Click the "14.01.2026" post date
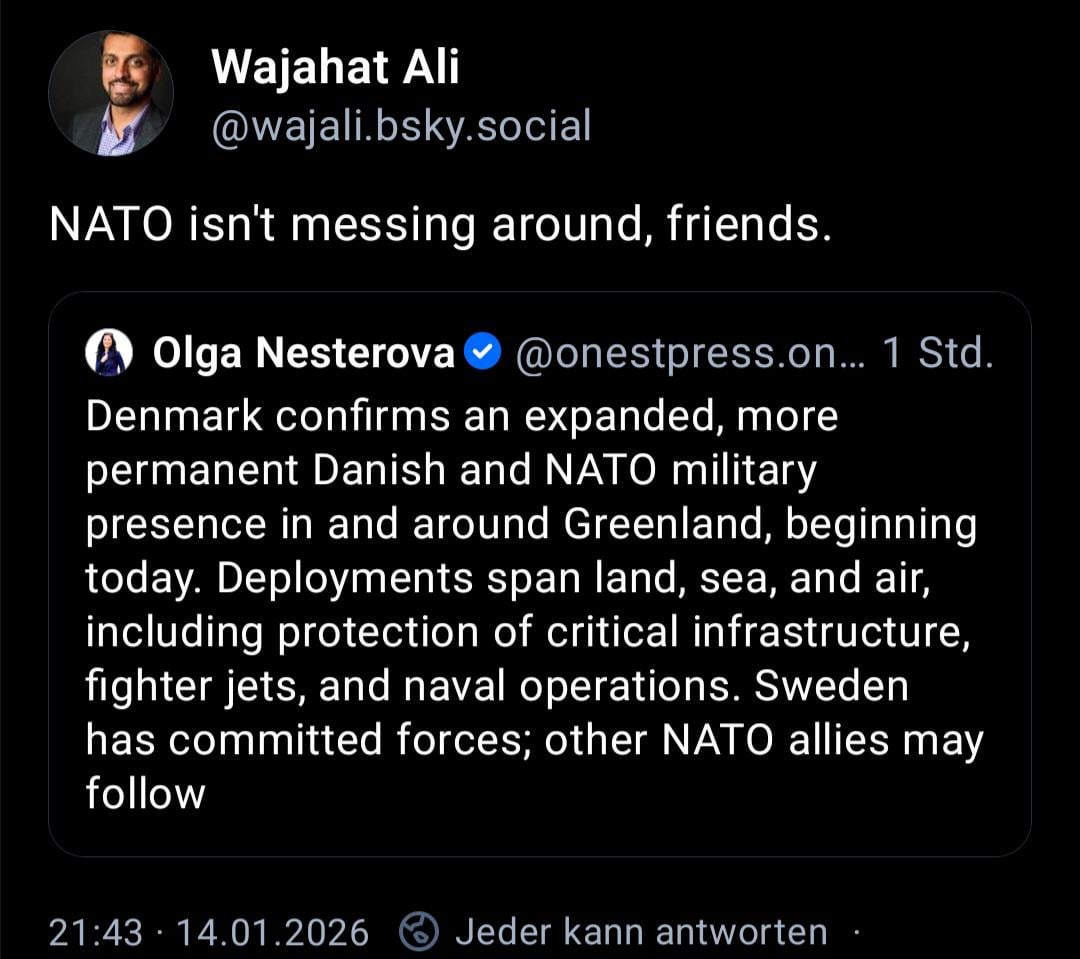 coord(272,932)
